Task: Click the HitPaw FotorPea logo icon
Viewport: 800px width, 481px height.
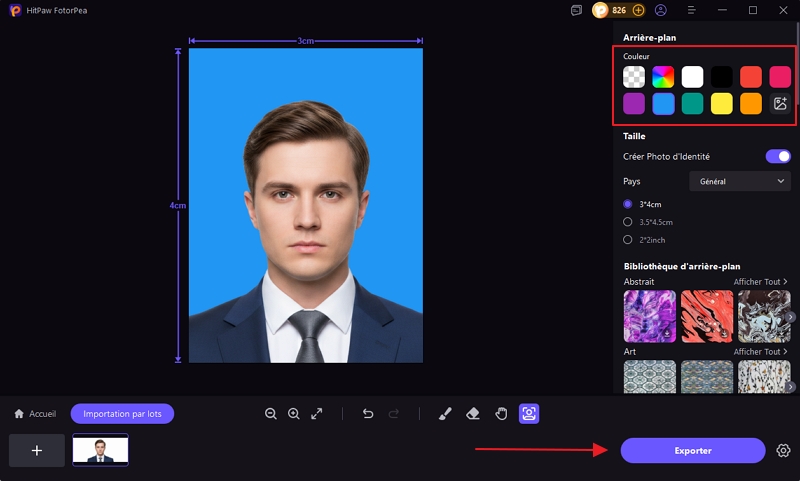Action: 15,10
